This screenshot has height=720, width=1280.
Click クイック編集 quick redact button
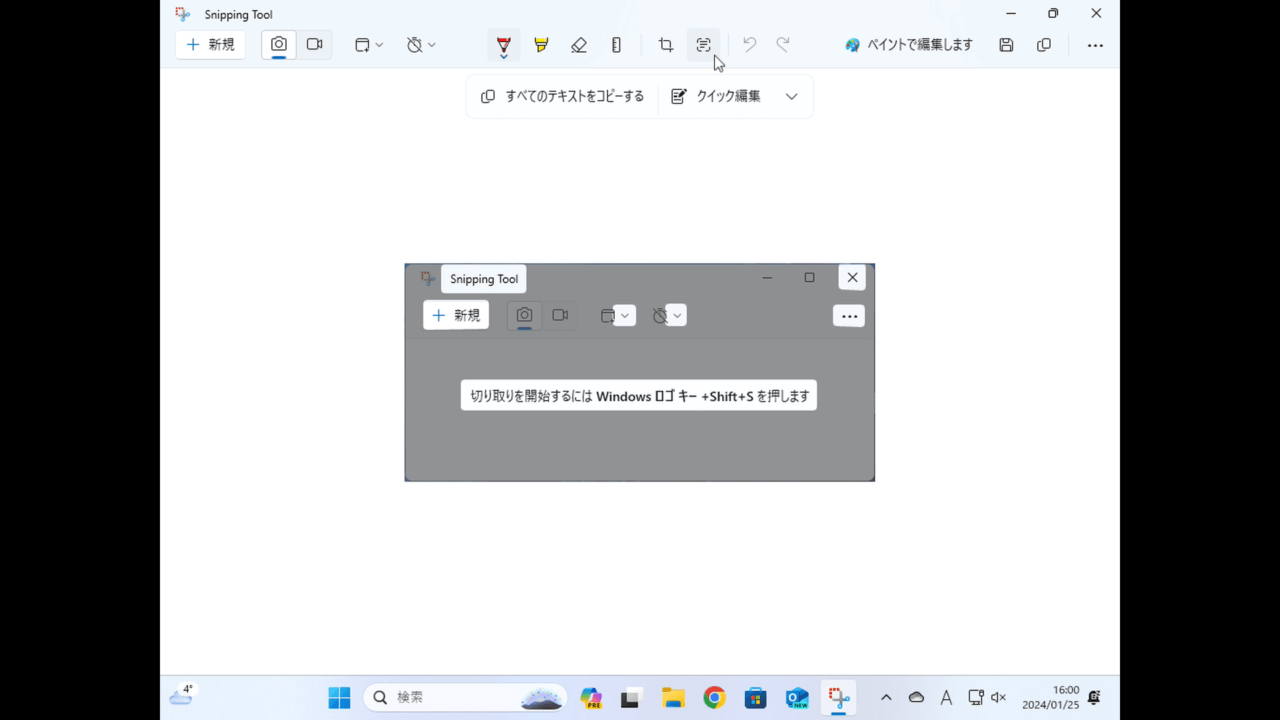(716, 96)
